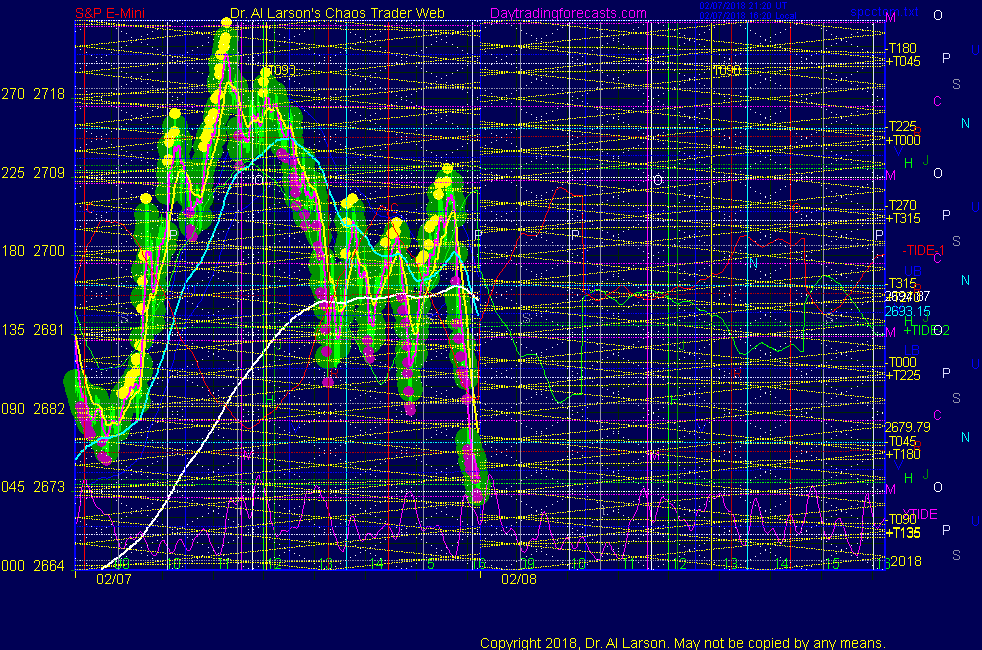This screenshot has height=650, width=982.
Task: Click the '02/07/2018 16:20 Local' timestamp
Action: (748, 16)
